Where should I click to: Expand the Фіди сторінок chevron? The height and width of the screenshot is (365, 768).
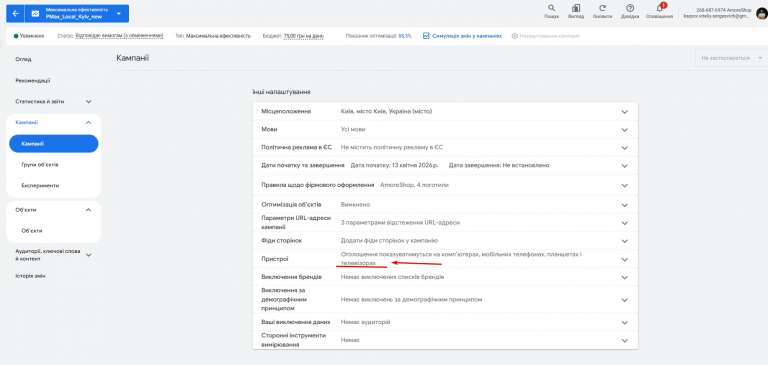[x=624, y=241]
